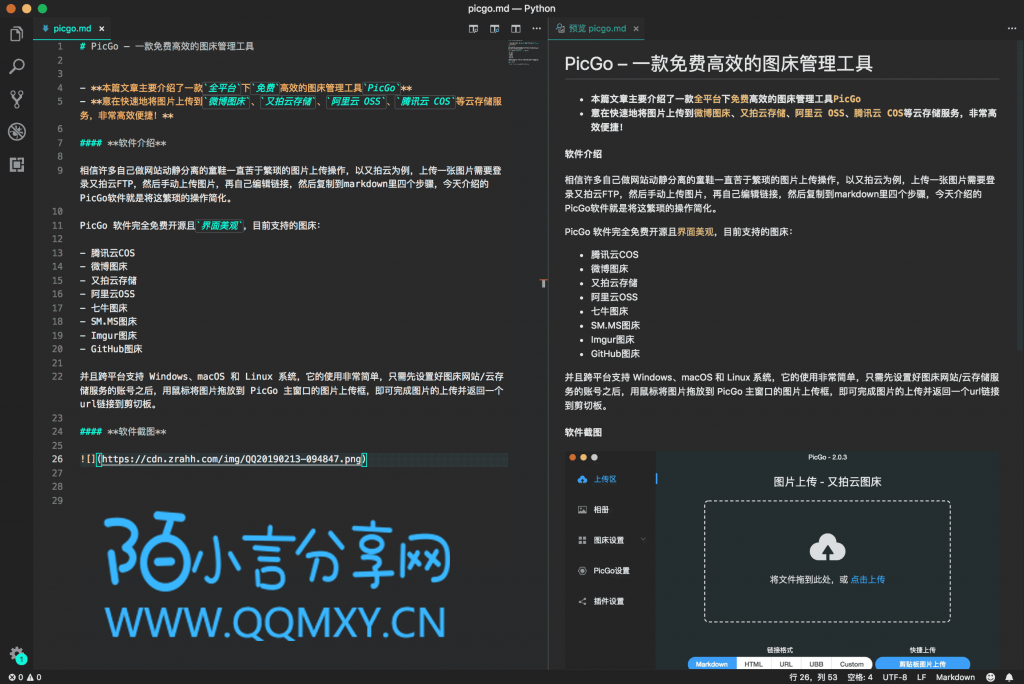Open notifications bell in status bar
This screenshot has height=684, width=1024.
(1009, 677)
